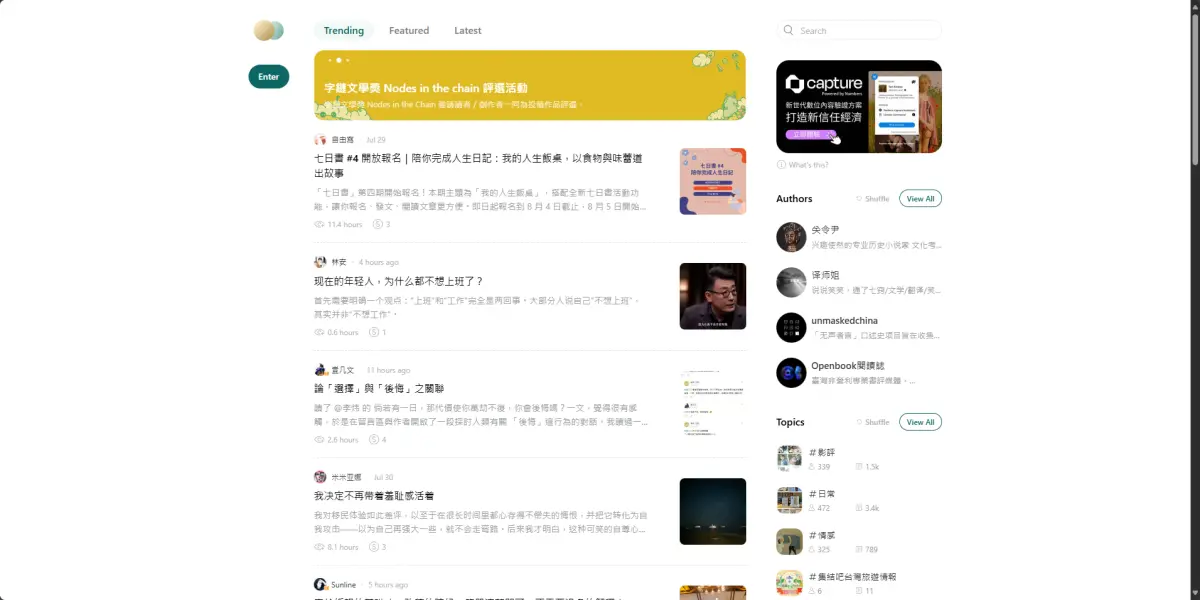
Task: Click author name 吳令尹 in sidebar
Action: 826,229
